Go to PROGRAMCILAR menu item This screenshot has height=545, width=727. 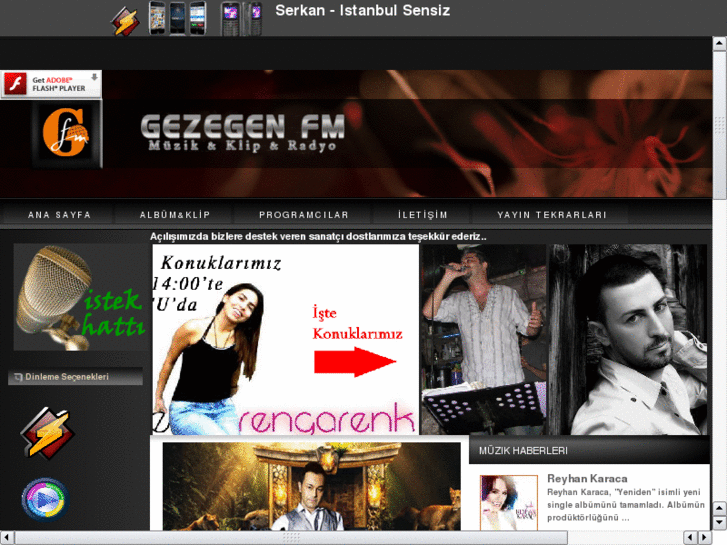(304, 215)
